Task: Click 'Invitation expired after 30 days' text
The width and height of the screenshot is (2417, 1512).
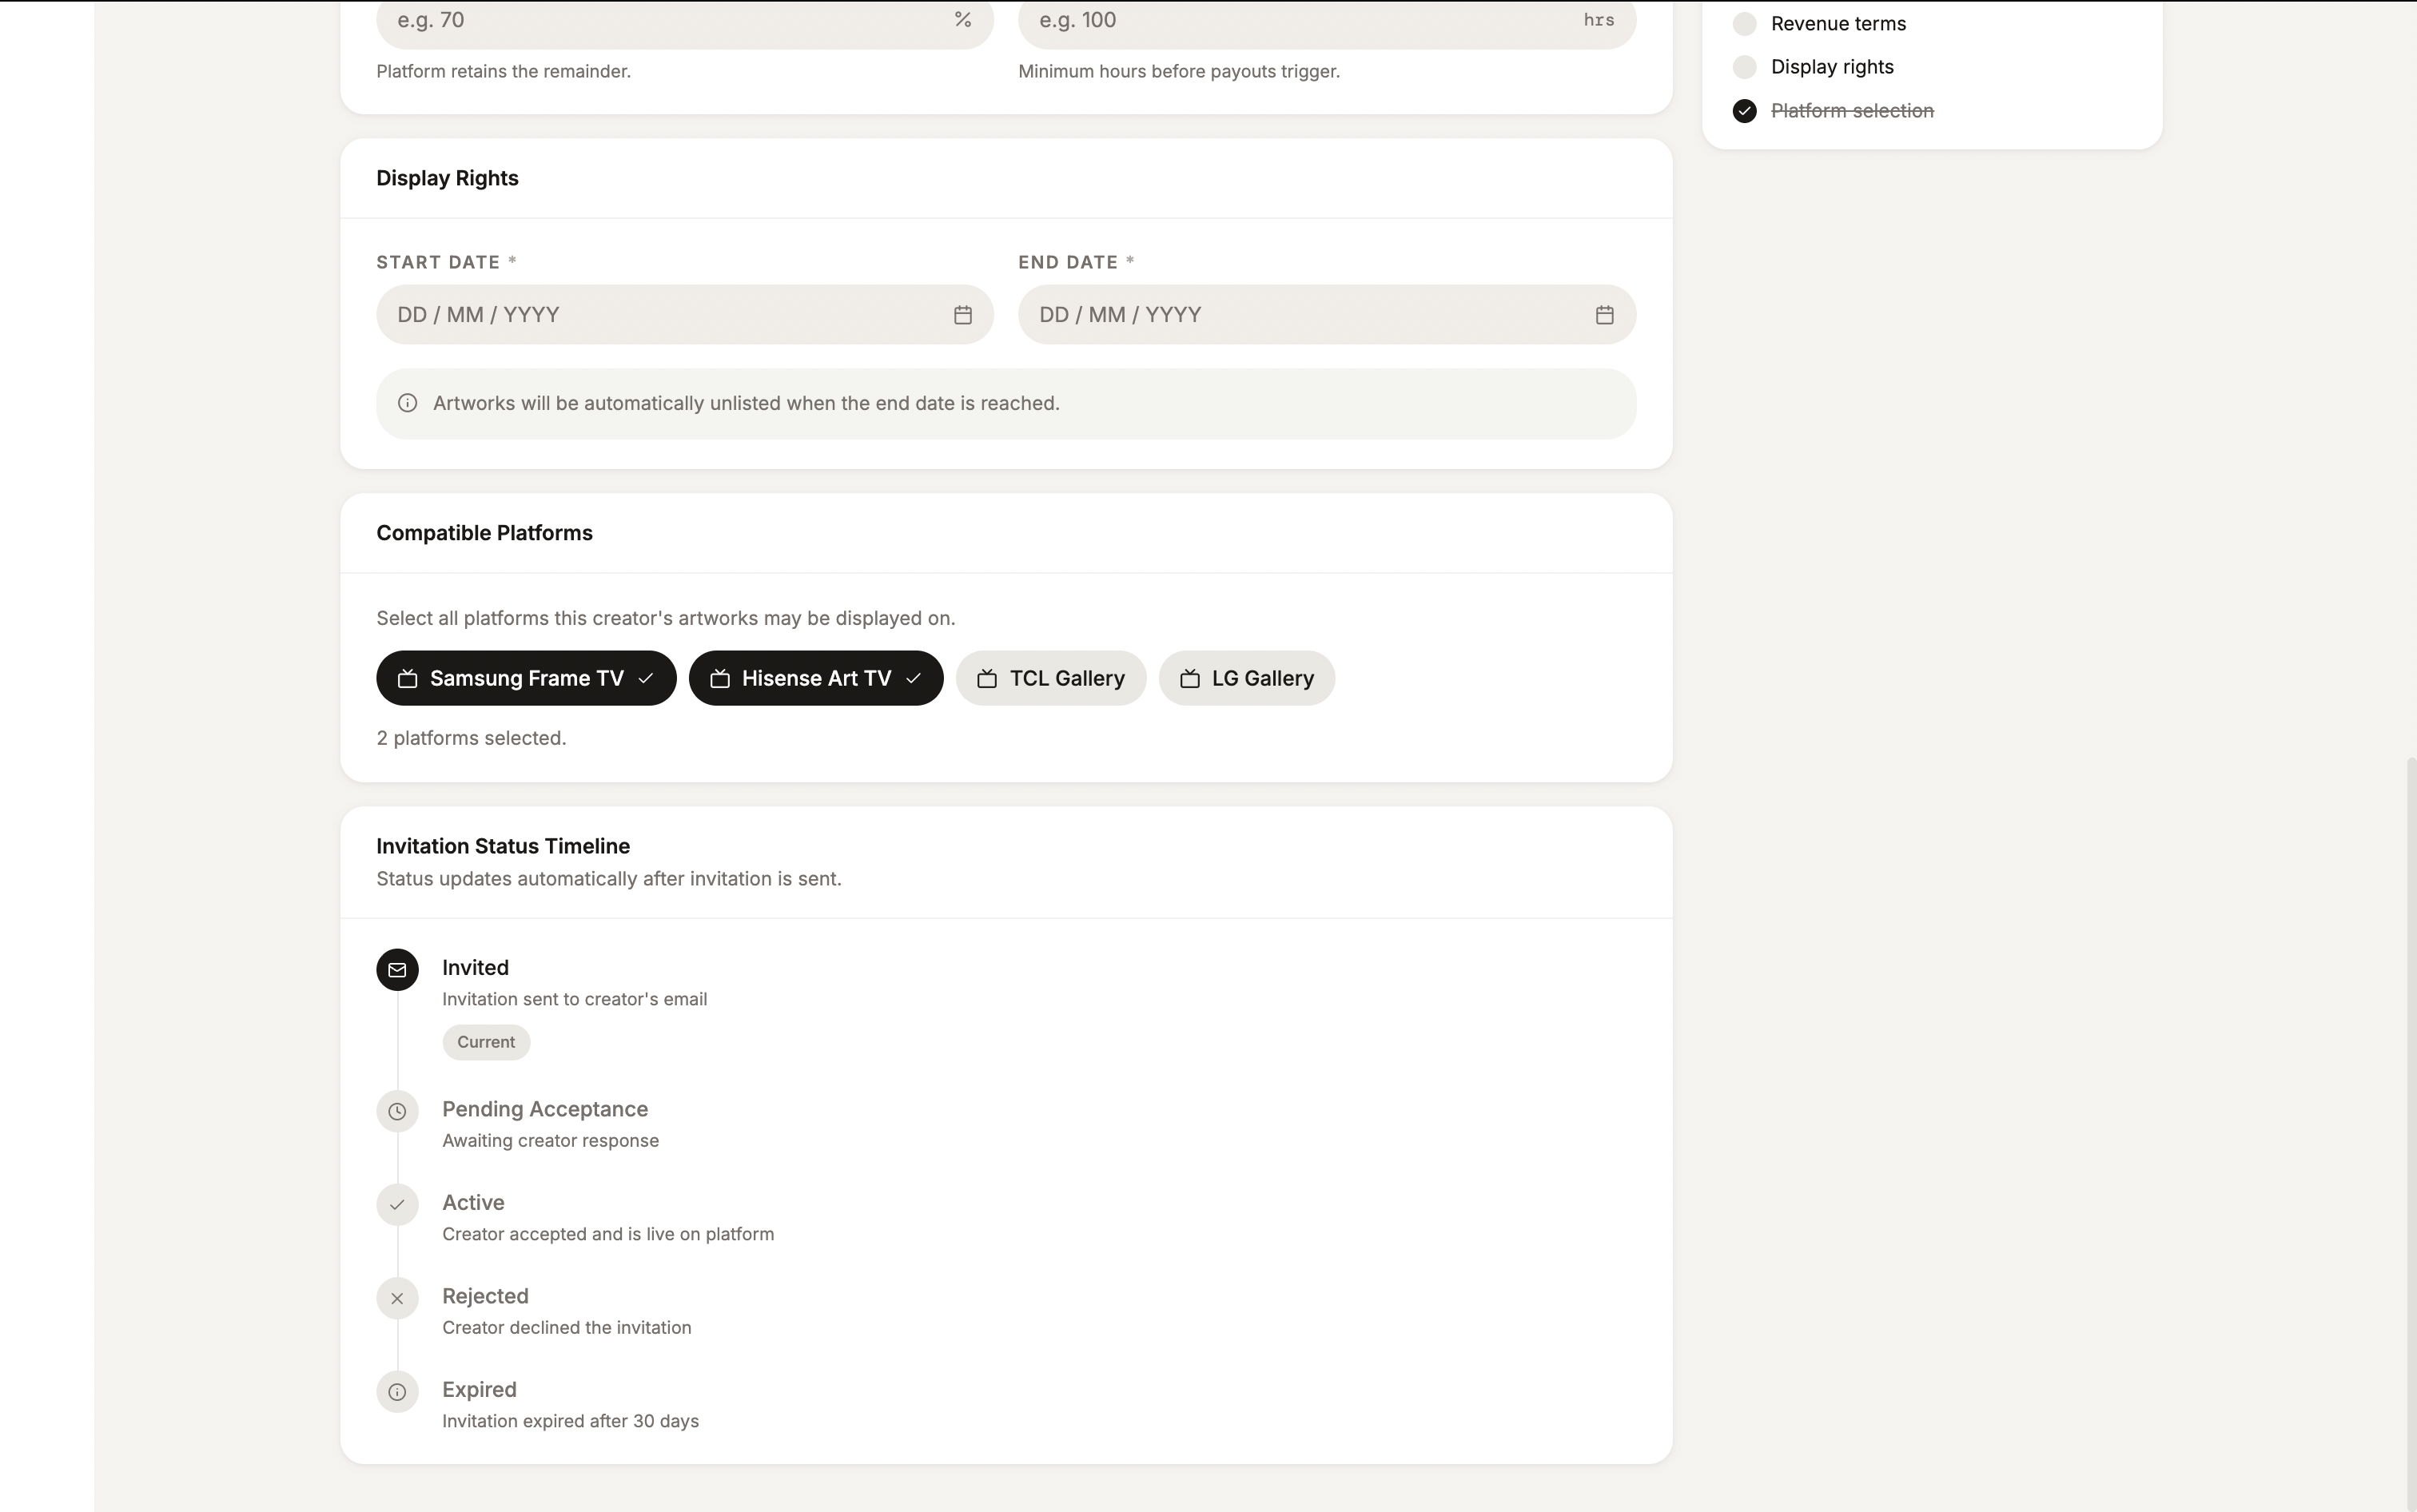Action: 570,1421
